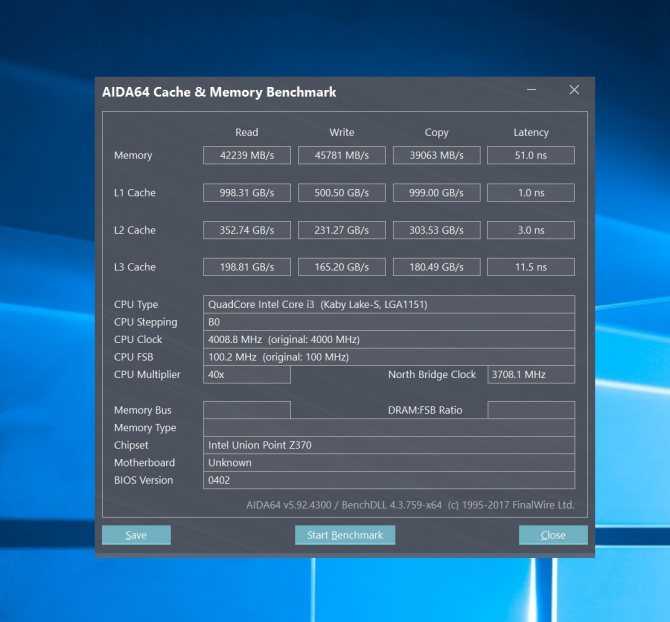Click the North Bridge Clock label
The image size is (670, 622).
432,375
